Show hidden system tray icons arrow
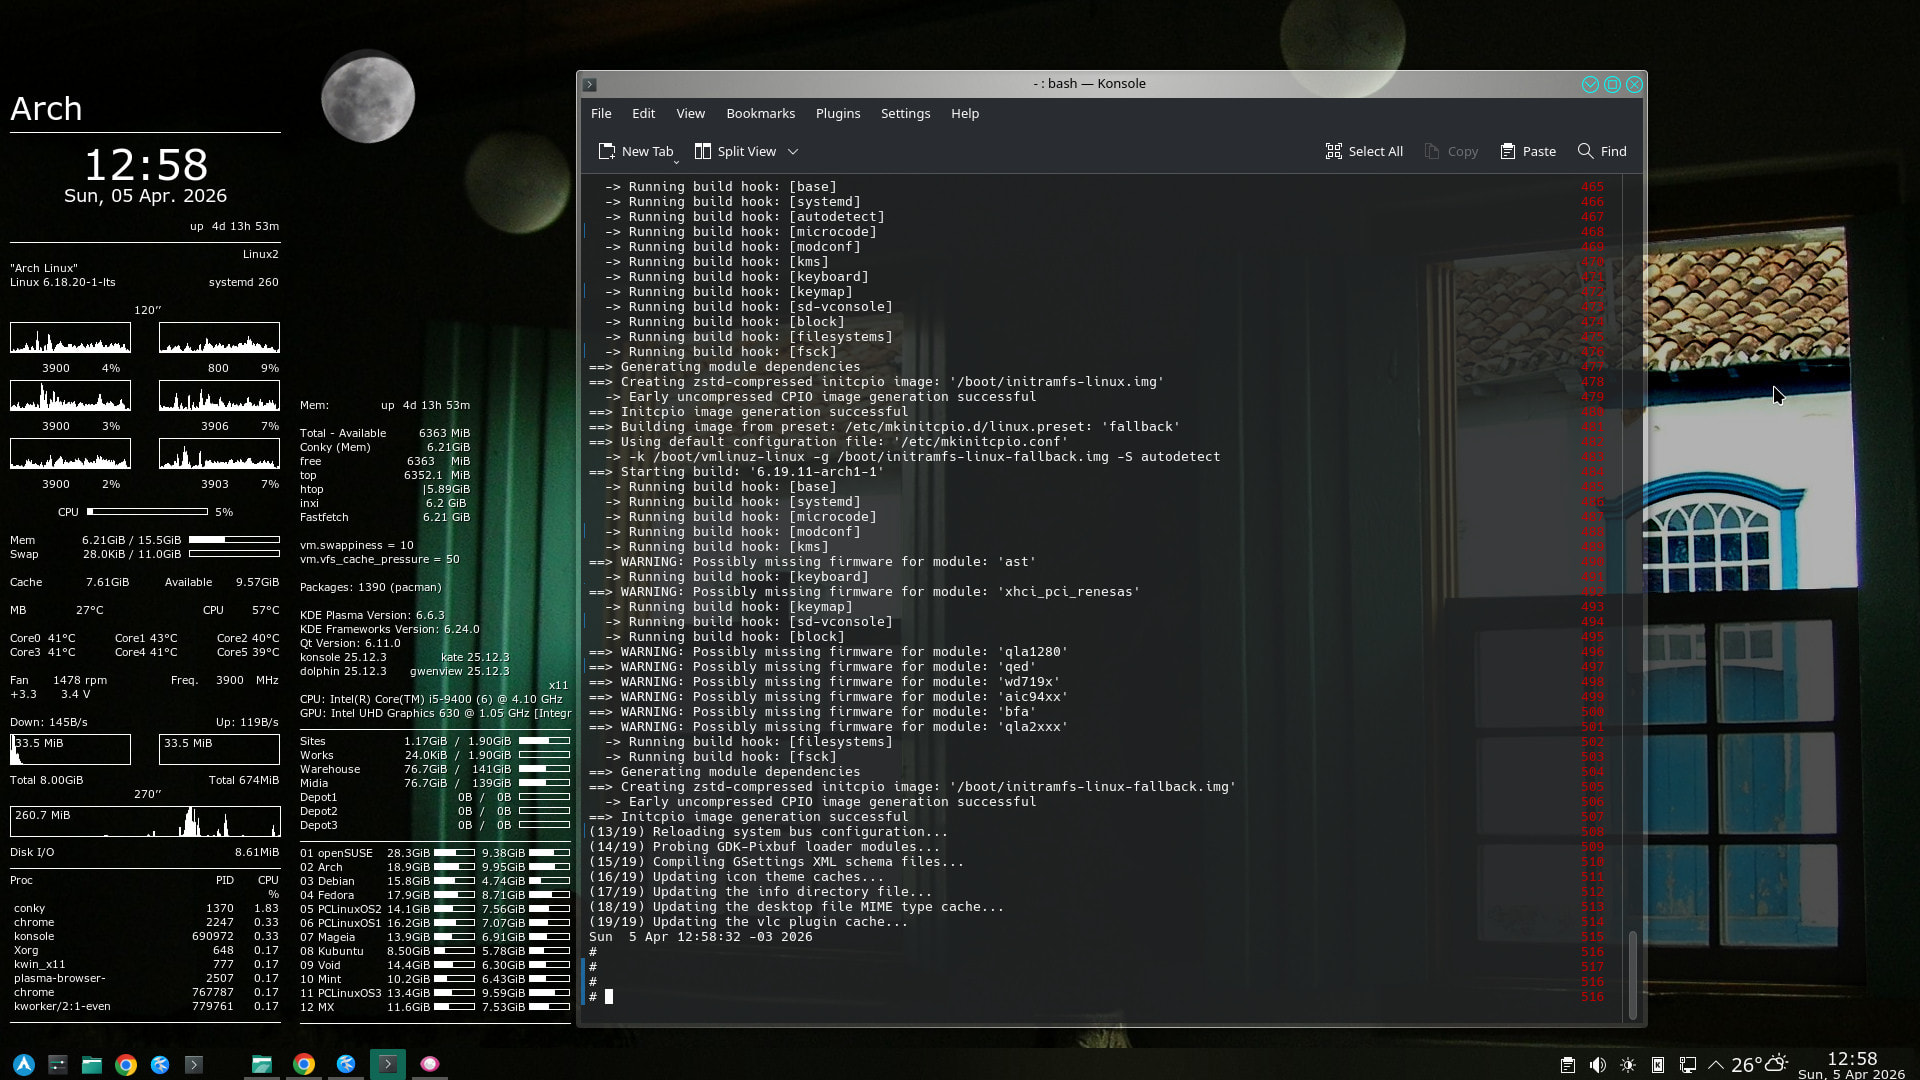 click(1716, 1065)
